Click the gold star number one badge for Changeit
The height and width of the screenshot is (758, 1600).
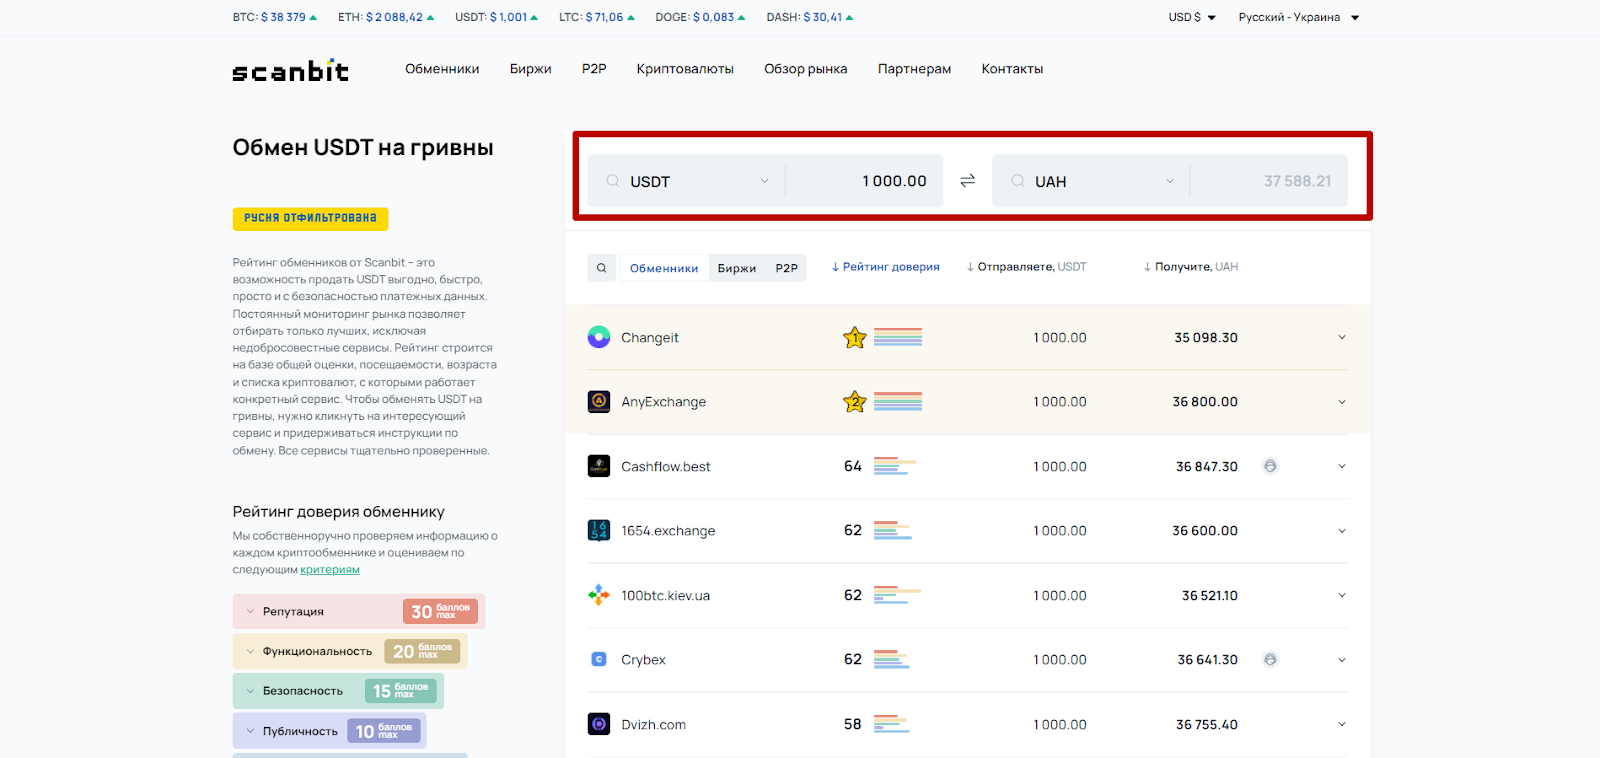tap(854, 337)
